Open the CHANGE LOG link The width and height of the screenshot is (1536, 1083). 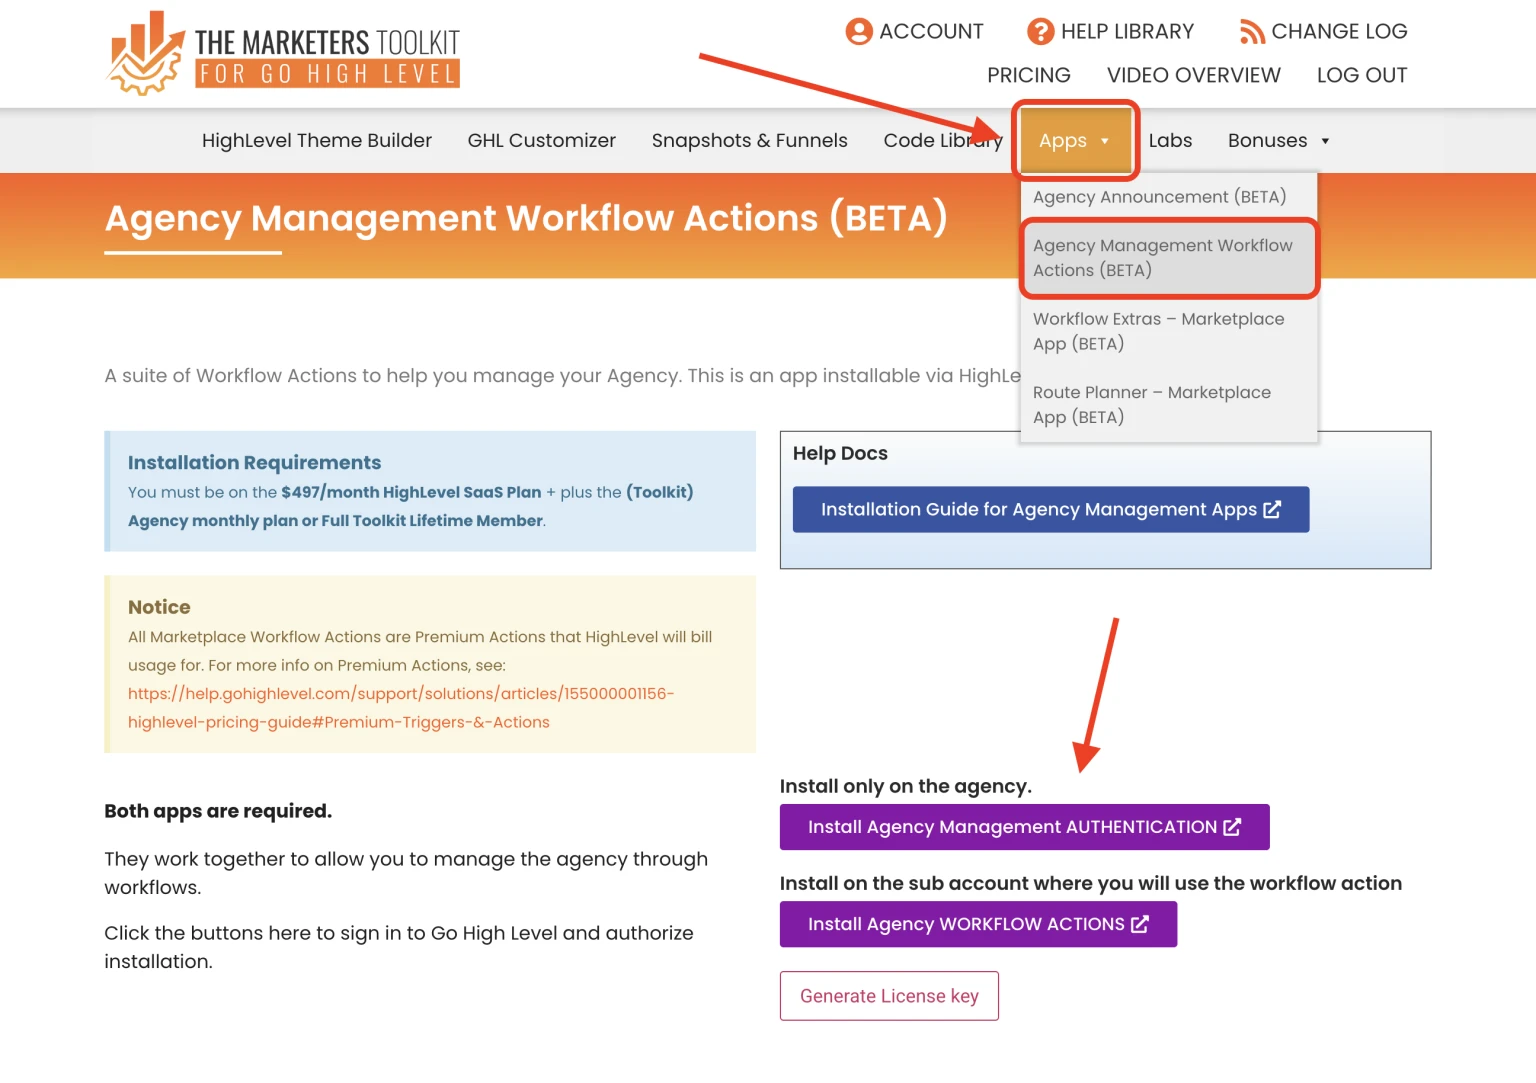pyautogui.click(x=1339, y=31)
